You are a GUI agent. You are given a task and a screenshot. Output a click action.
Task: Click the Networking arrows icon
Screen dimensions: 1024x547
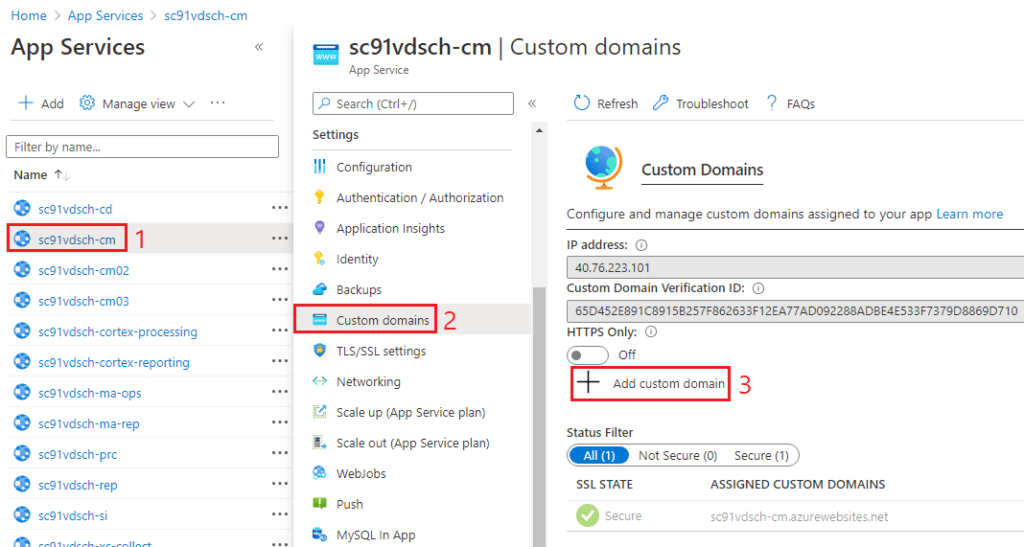tap(319, 381)
